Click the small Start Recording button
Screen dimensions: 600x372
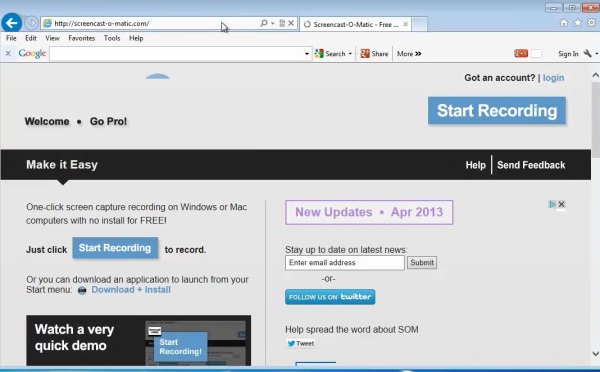click(x=115, y=248)
